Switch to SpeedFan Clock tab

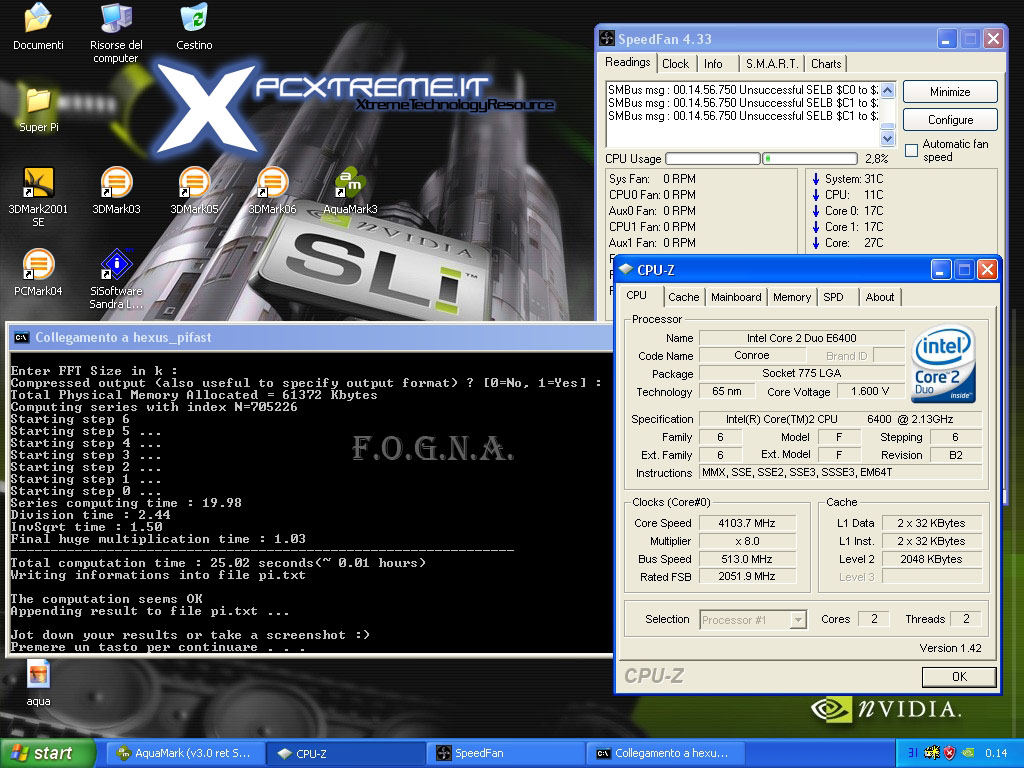(x=675, y=63)
